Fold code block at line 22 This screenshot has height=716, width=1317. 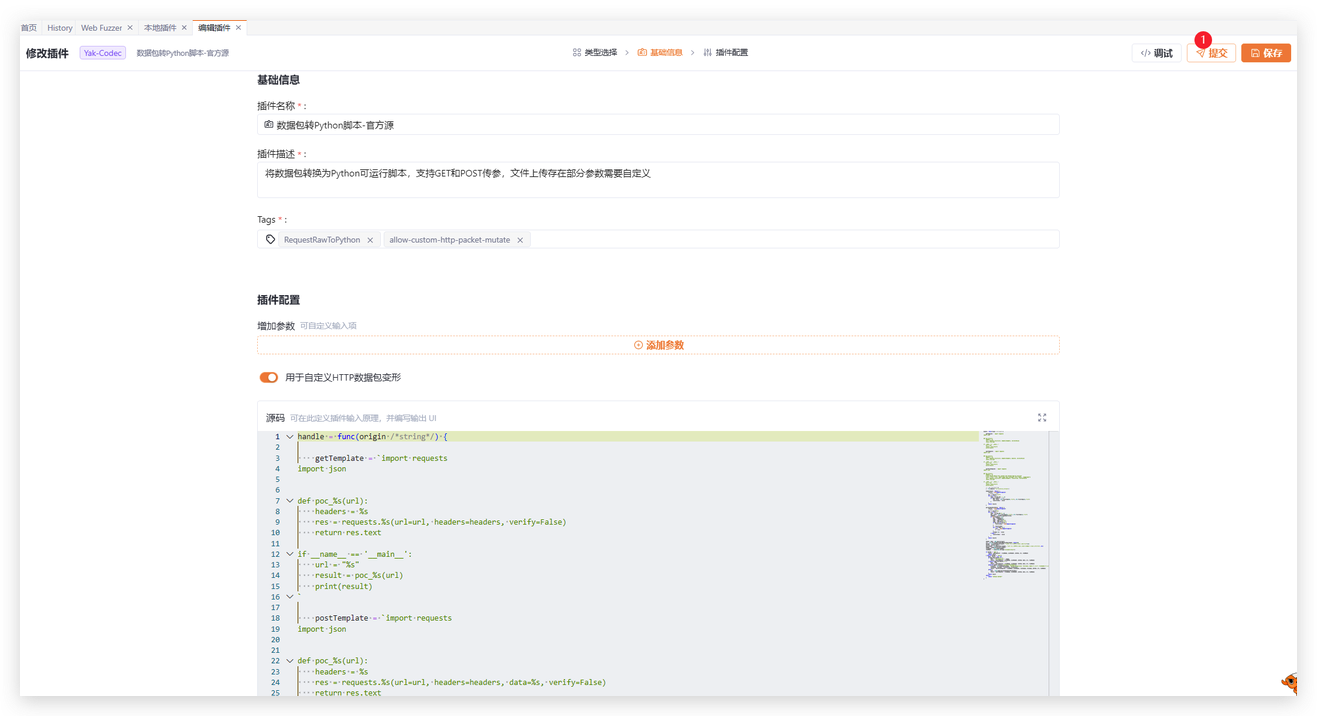click(x=290, y=661)
